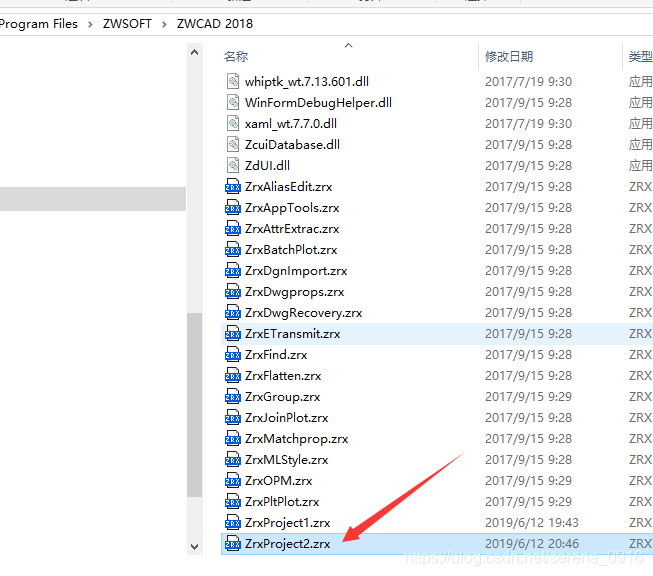653x576 pixels.
Task: Click the ZRX icon of ZrxDwgprops.zrx
Action: coord(233,291)
